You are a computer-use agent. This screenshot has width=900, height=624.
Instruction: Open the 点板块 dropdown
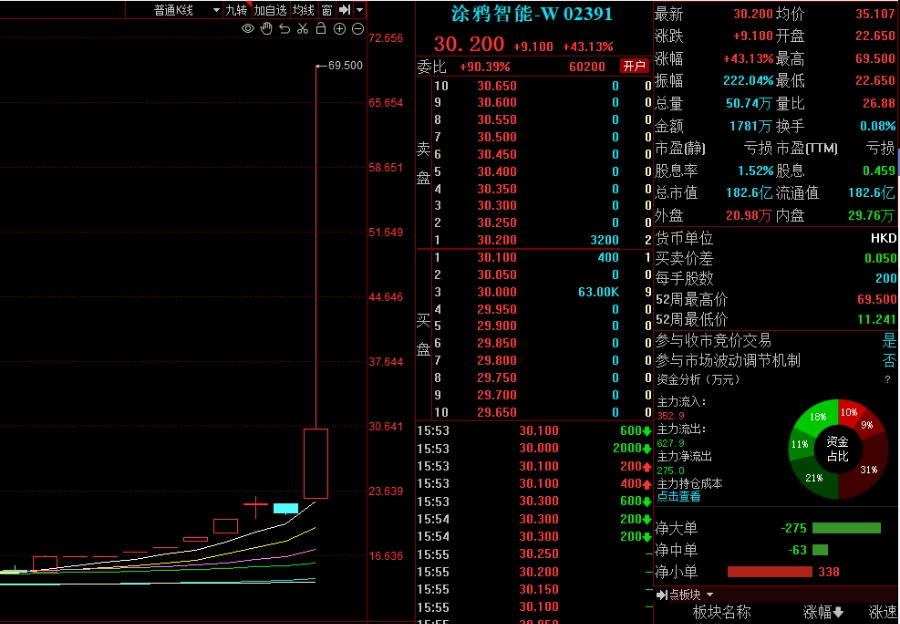(684, 595)
